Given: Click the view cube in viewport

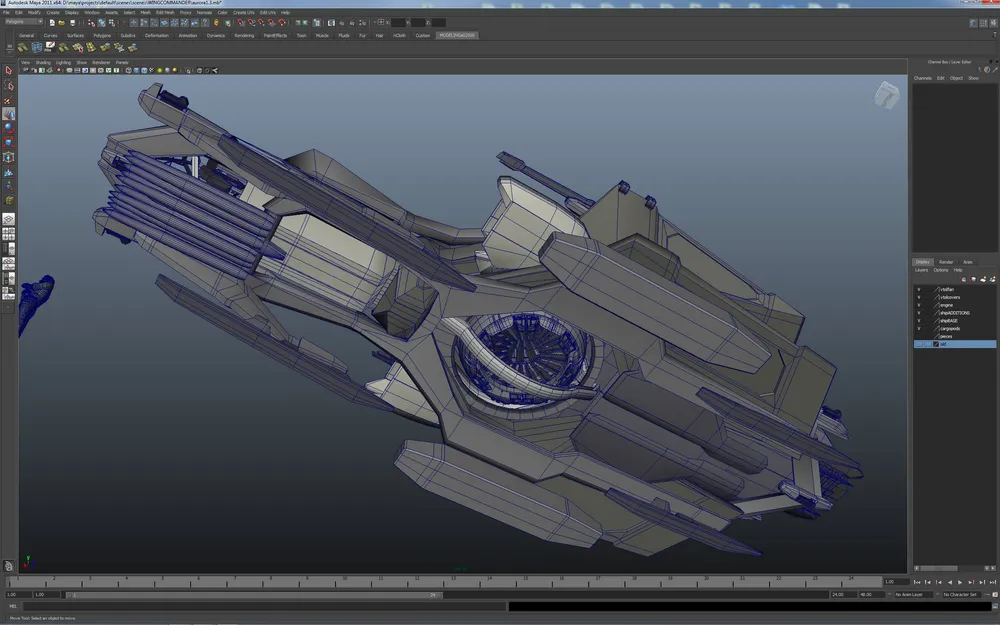Looking at the screenshot, I should coord(887,95).
